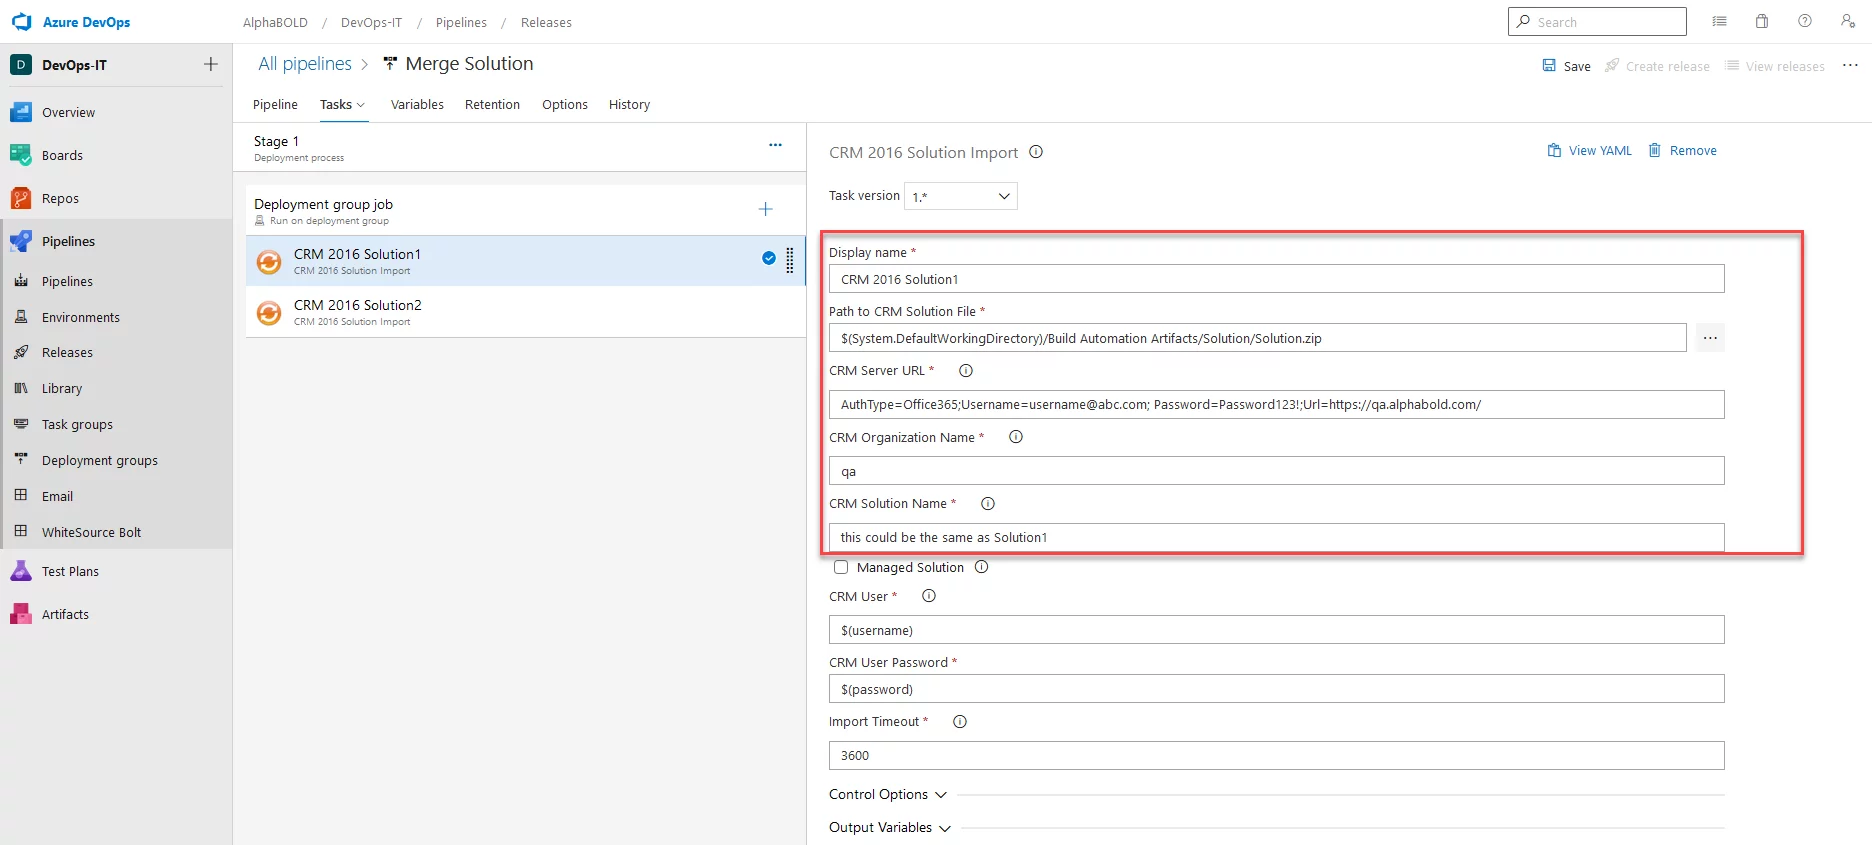Open the Marketplace shopping bag icon
The width and height of the screenshot is (1872, 845).
[x=1762, y=21]
